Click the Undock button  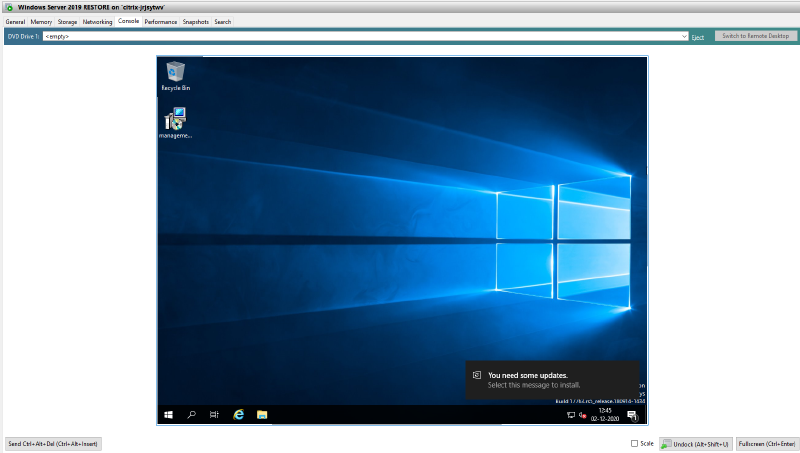click(x=696, y=444)
